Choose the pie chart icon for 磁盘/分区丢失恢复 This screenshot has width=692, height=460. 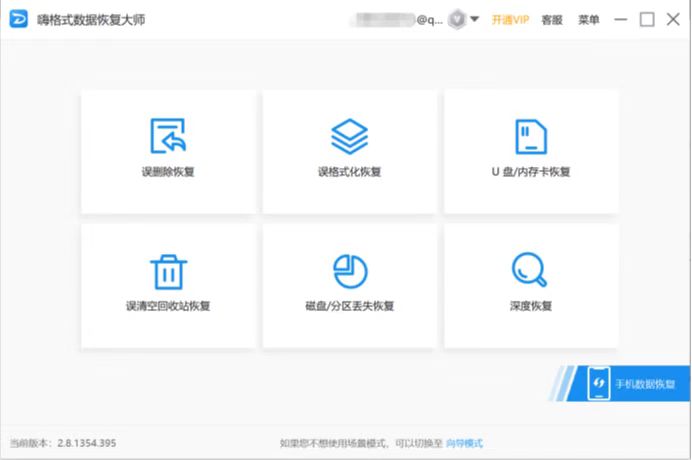pos(349,270)
